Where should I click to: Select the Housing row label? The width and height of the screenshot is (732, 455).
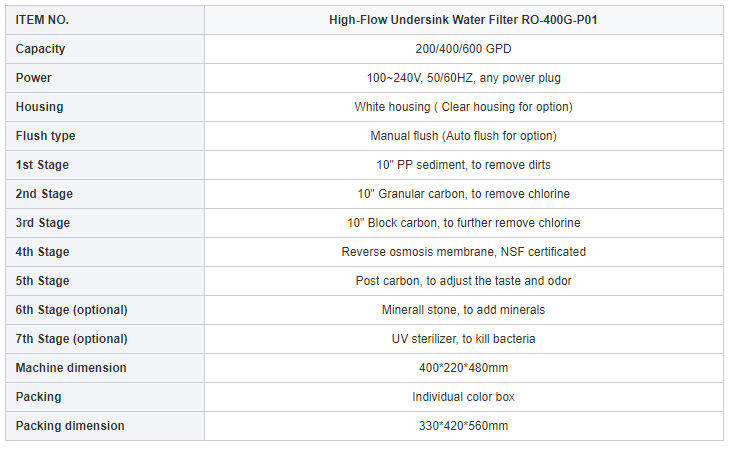point(39,107)
